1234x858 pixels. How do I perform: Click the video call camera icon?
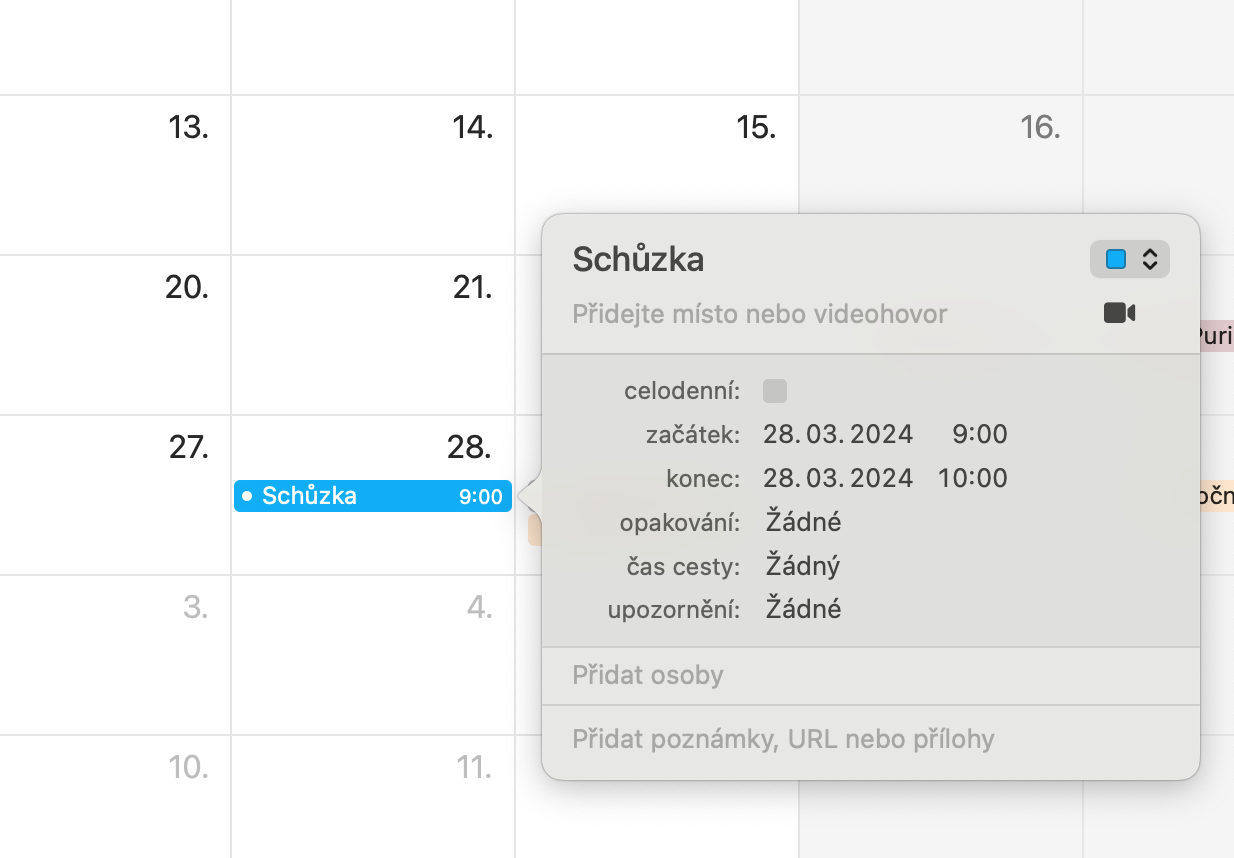click(1119, 314)
